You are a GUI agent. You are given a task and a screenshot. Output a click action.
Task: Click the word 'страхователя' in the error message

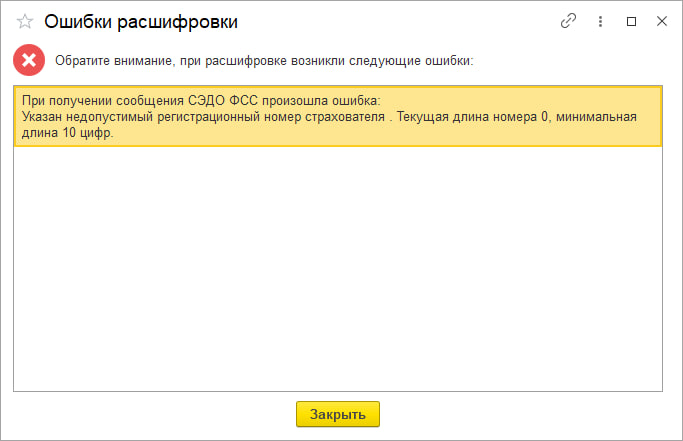(345, 117)
